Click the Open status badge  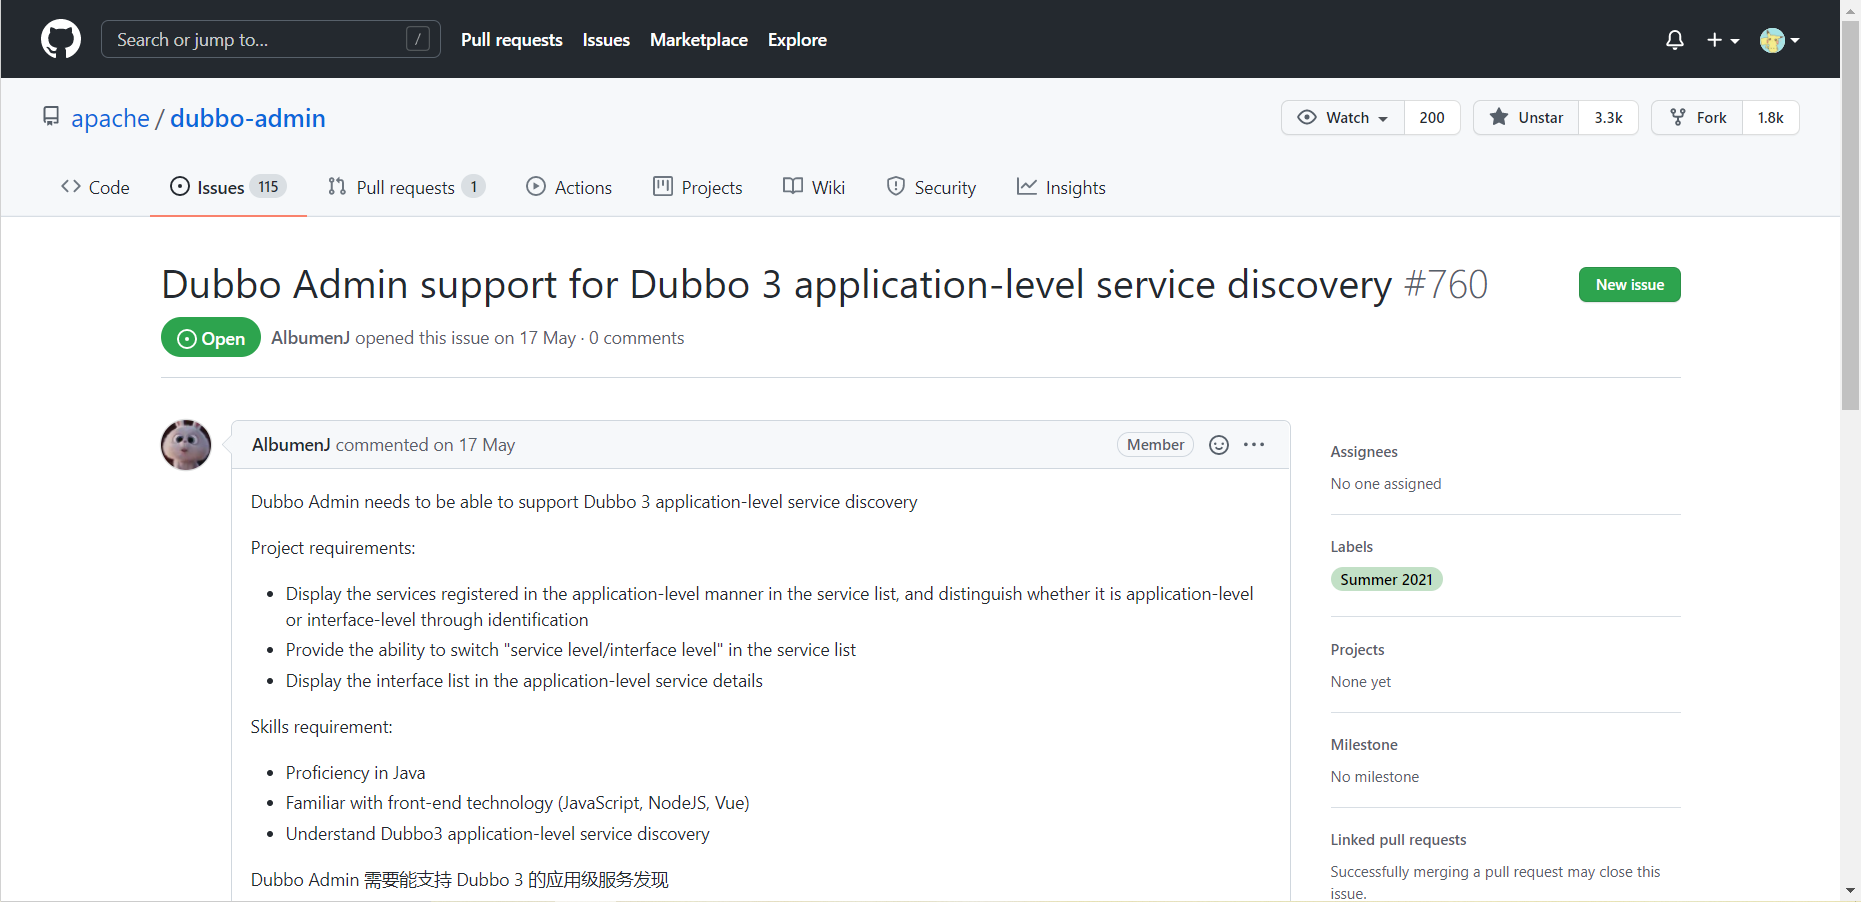tap(211, 338)
